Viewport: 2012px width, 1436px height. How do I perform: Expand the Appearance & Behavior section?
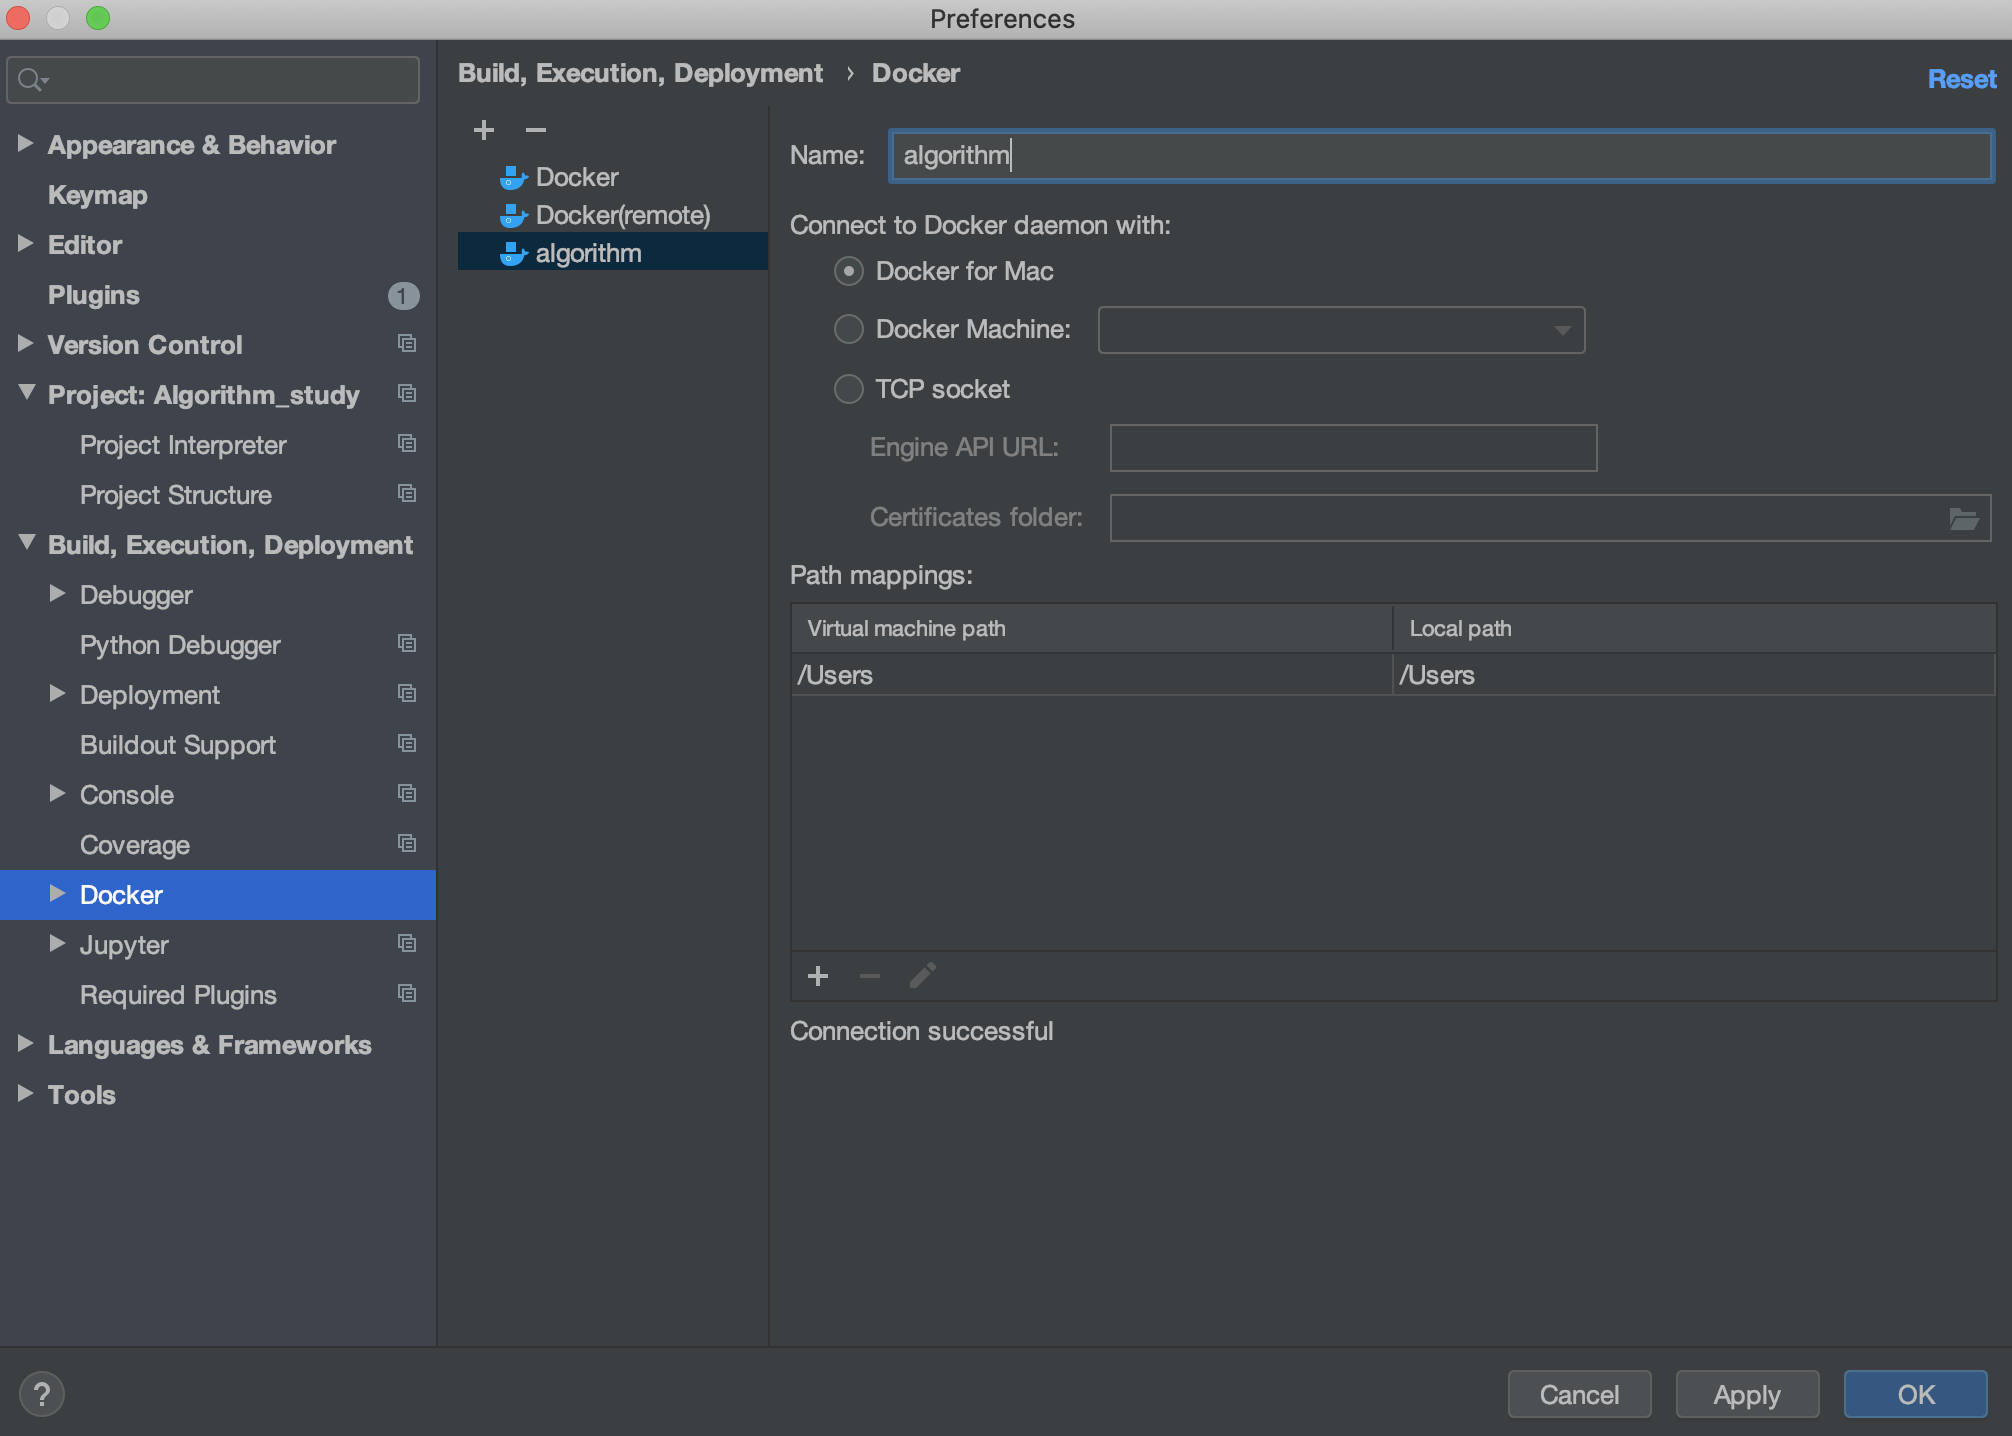(25, 145)
